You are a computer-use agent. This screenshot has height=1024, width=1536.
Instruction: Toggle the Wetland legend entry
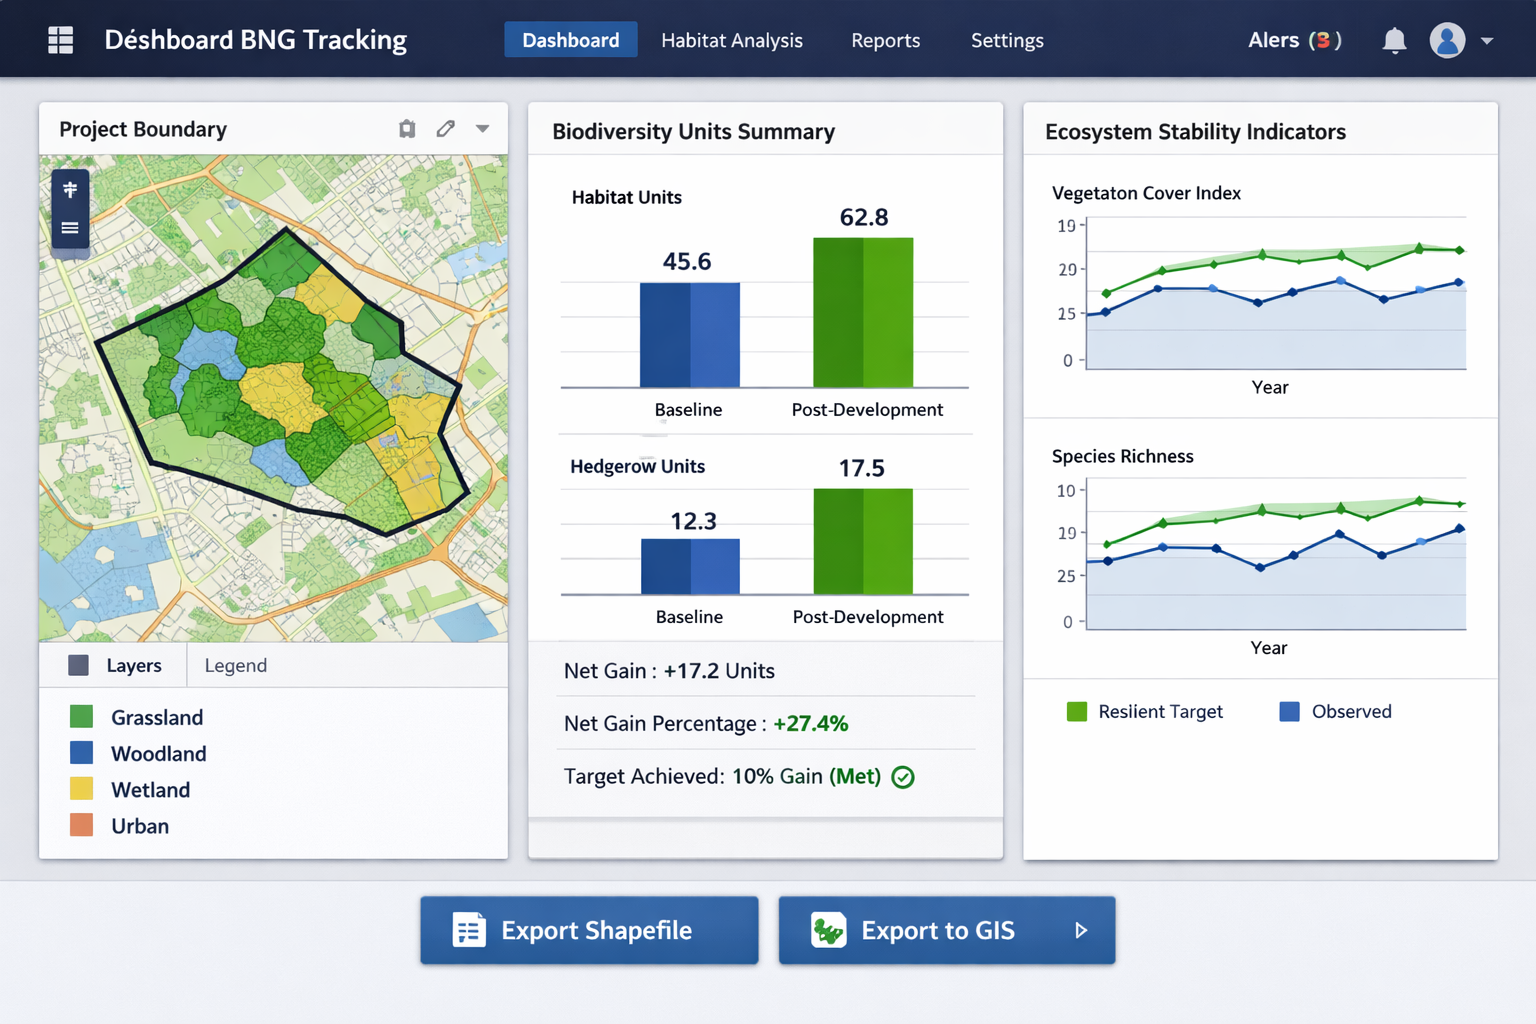point(80,789)
